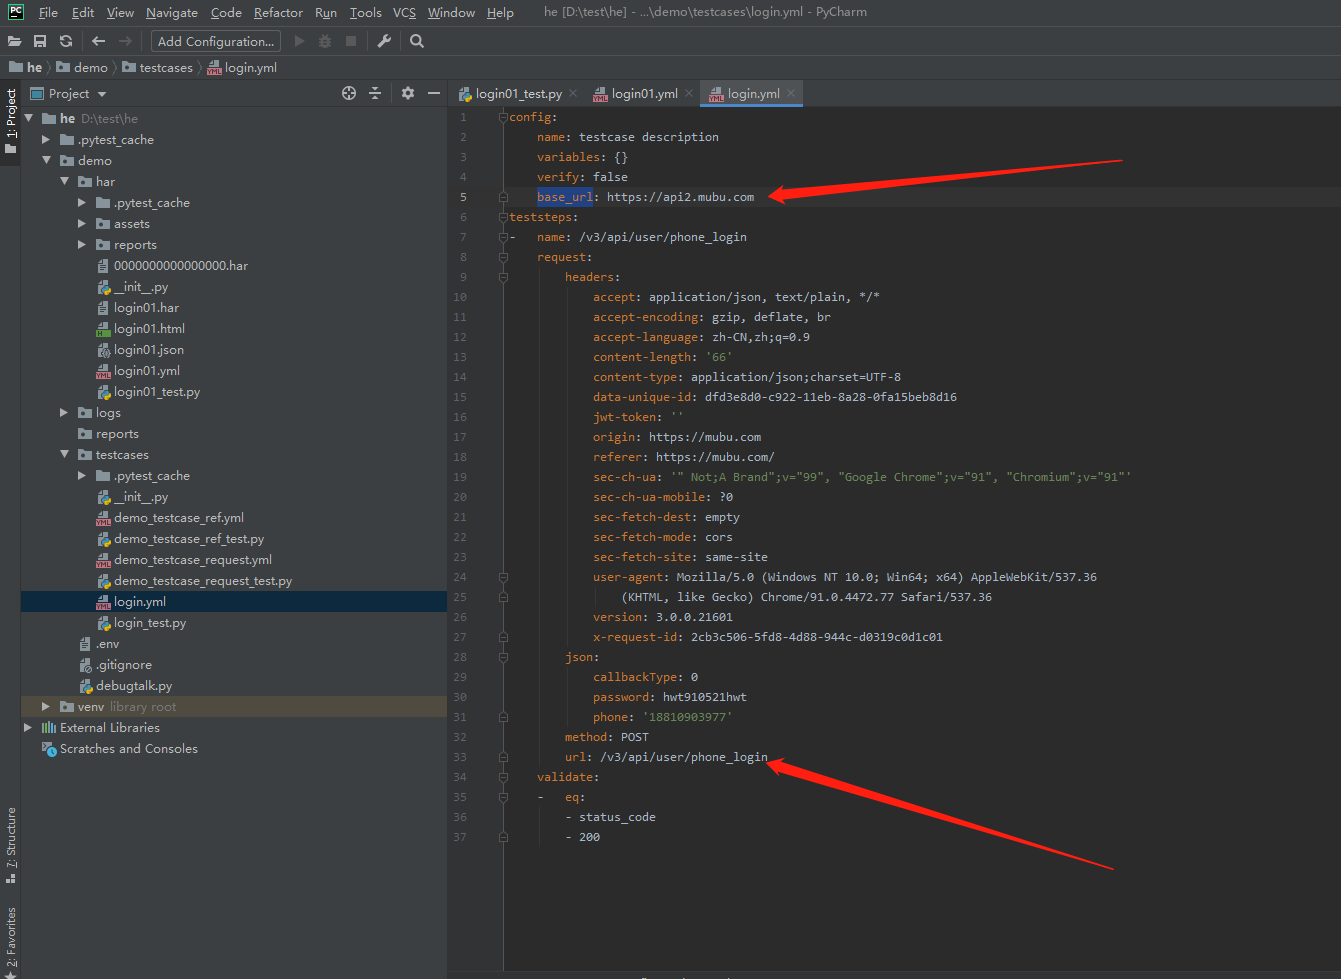
Task: Click line number 37 in gutter
Action: tap(460, 837)
